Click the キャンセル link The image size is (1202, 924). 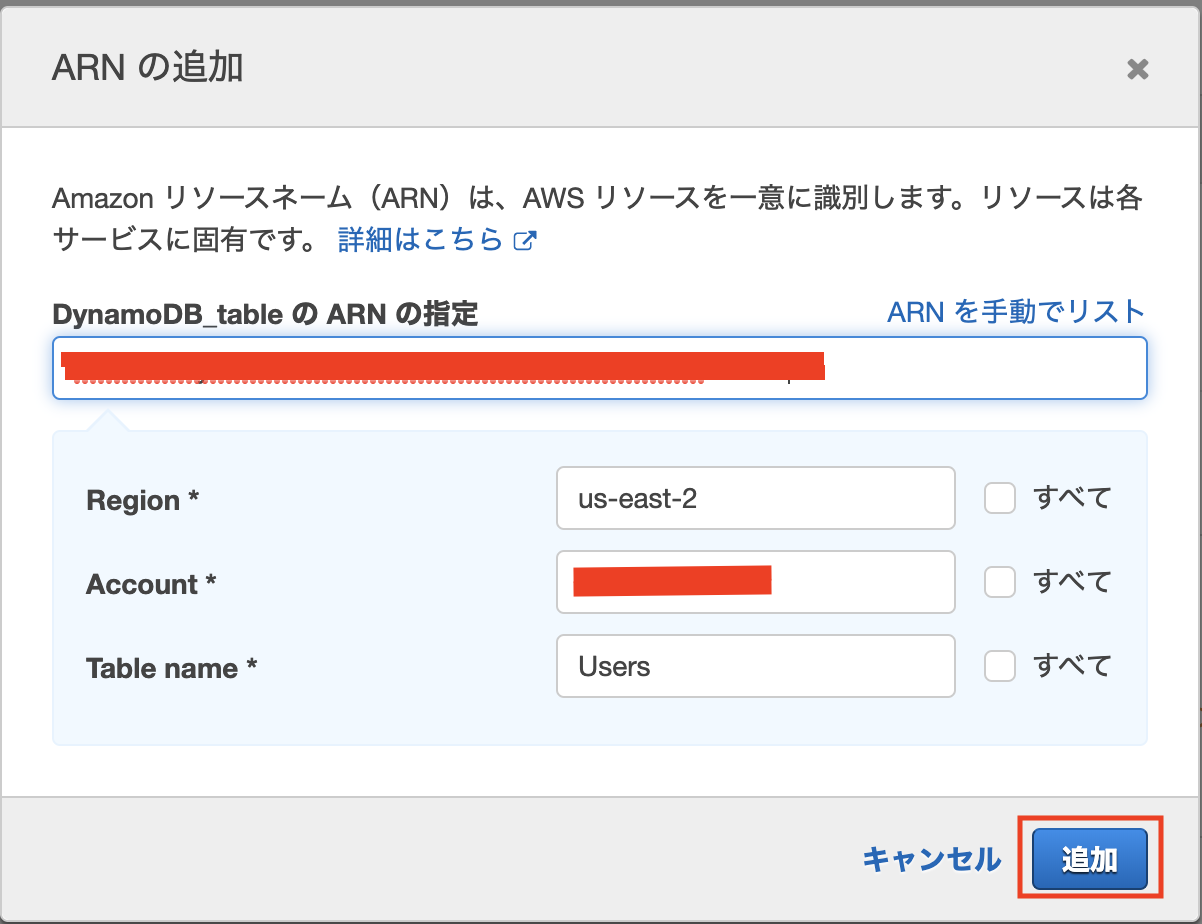point(931,859)
